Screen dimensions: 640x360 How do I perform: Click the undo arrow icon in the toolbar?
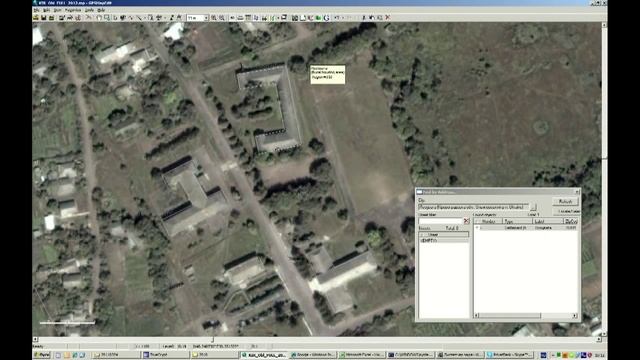(x=337, y=18)
